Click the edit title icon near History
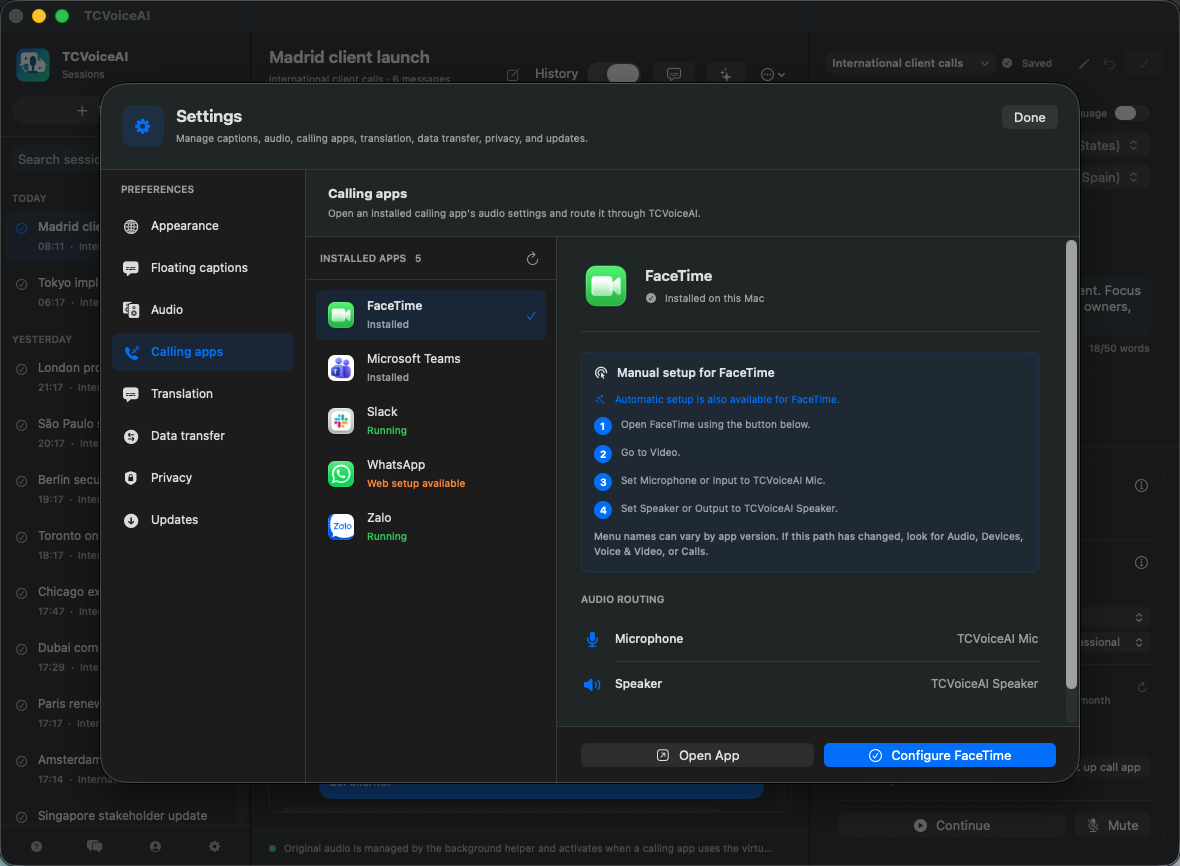 click(x=512, y=74)
